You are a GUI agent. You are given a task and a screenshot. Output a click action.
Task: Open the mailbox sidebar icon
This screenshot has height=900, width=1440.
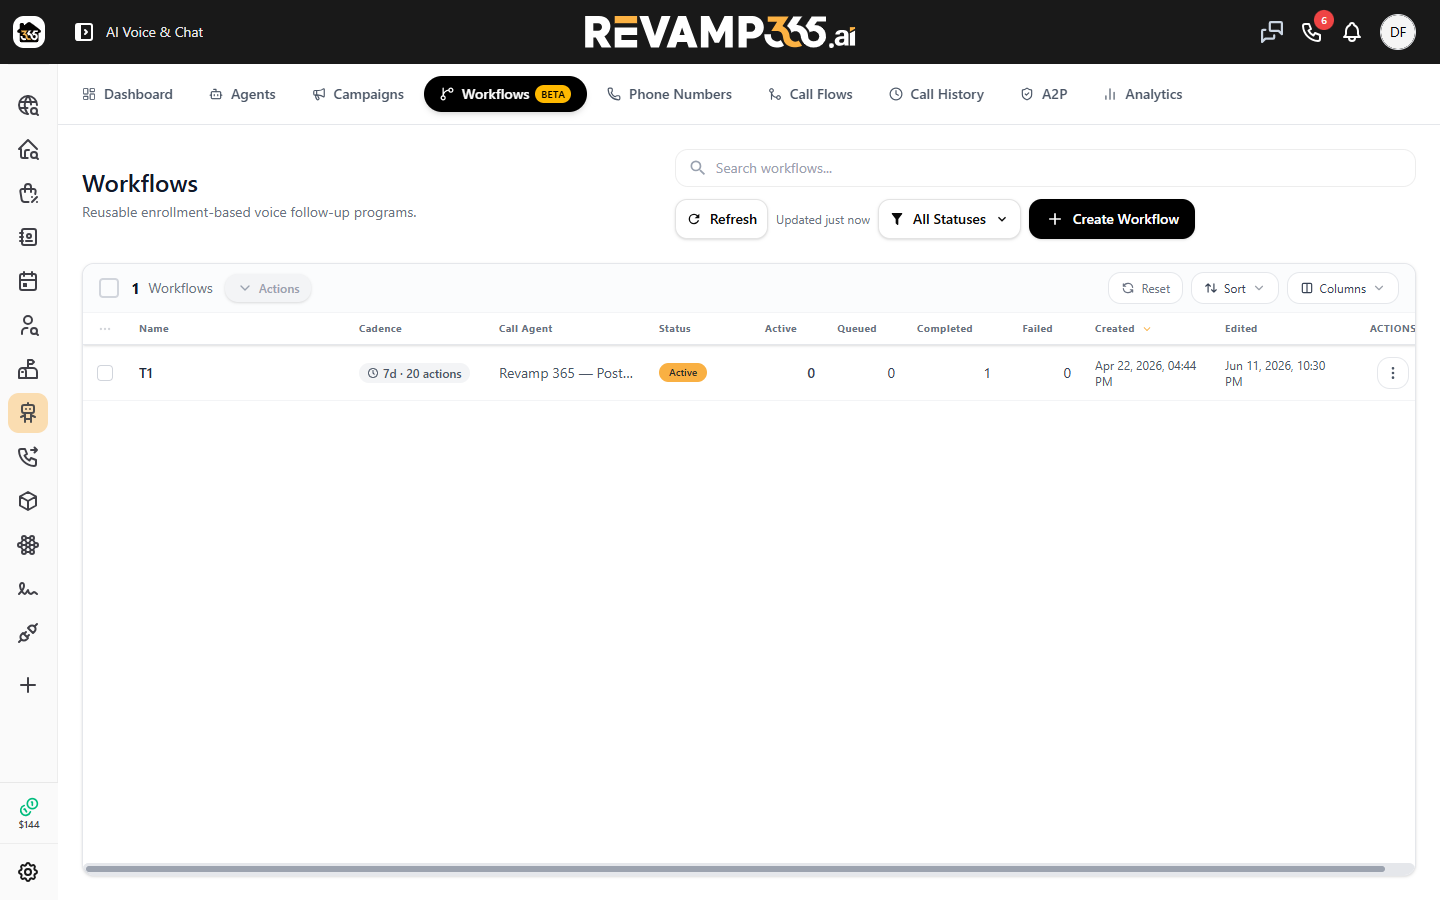(28, 369)
